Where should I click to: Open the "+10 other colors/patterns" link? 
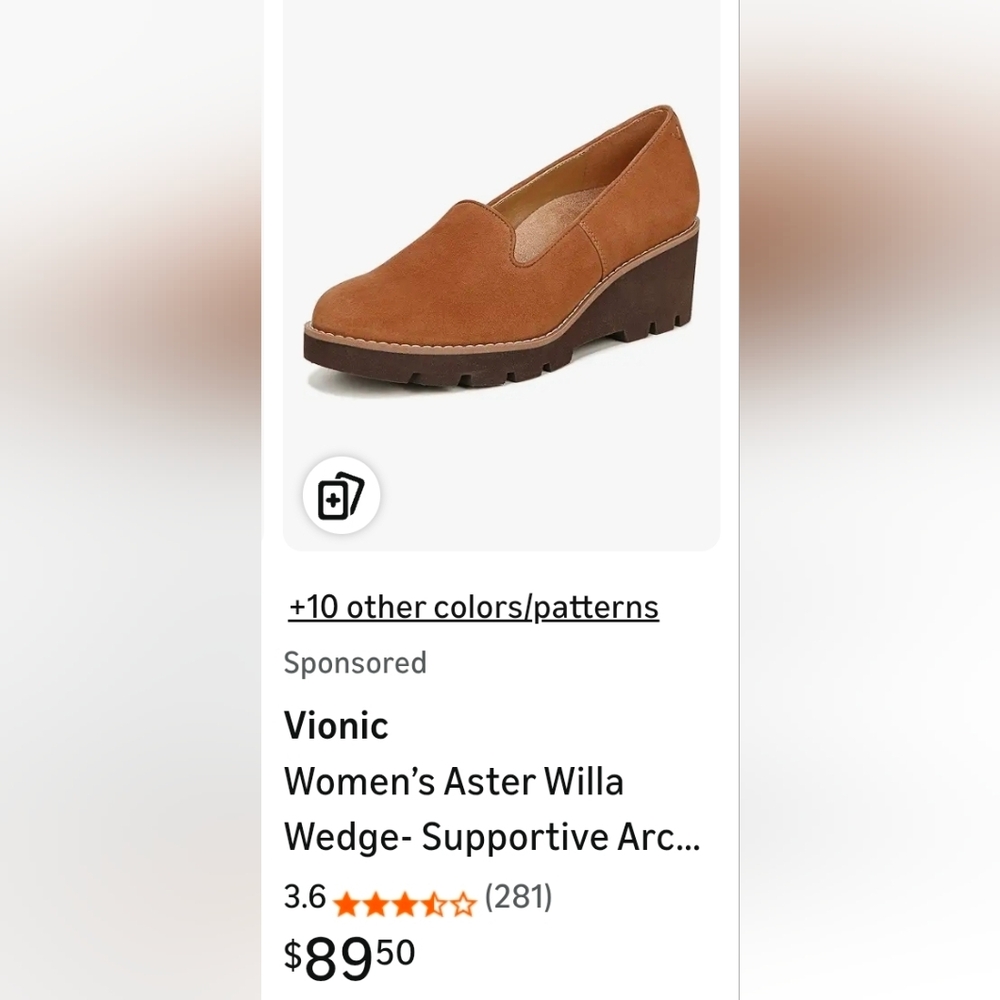tap(474, 607)
